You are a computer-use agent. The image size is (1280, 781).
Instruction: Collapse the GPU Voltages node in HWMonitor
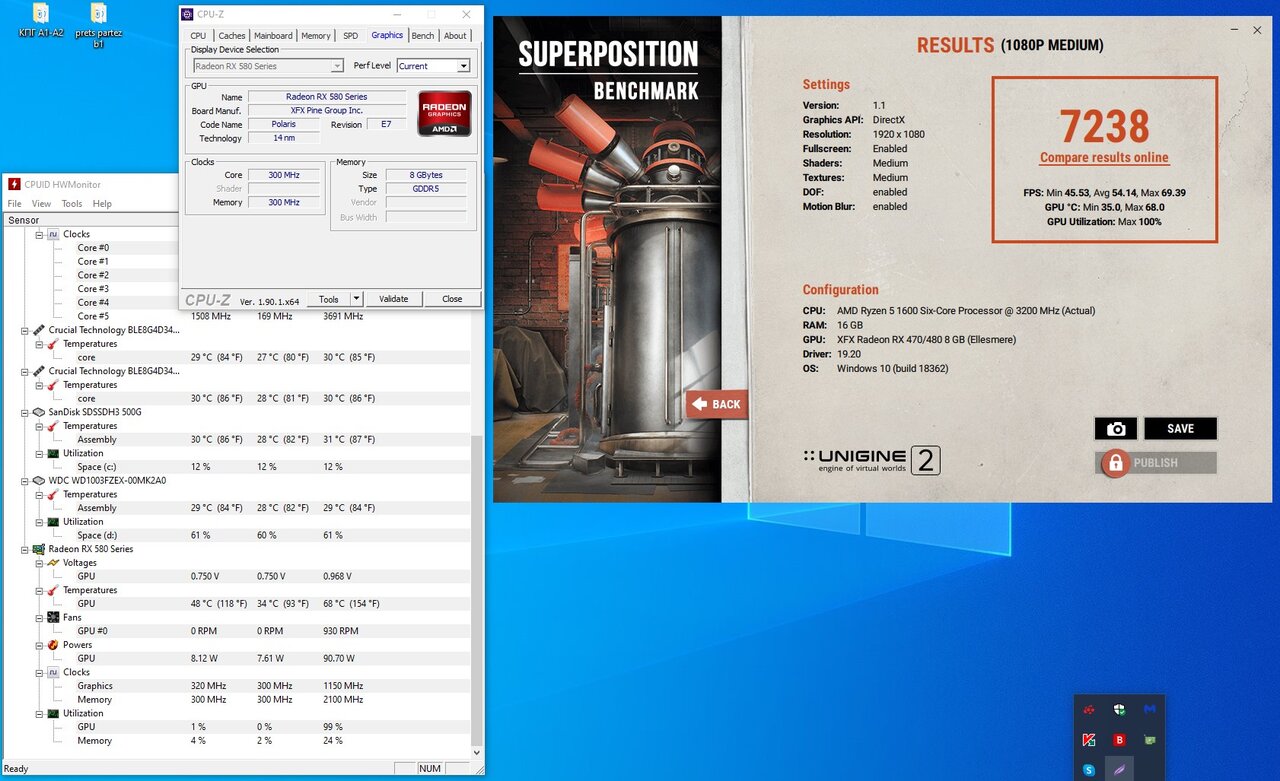point(39,563)
